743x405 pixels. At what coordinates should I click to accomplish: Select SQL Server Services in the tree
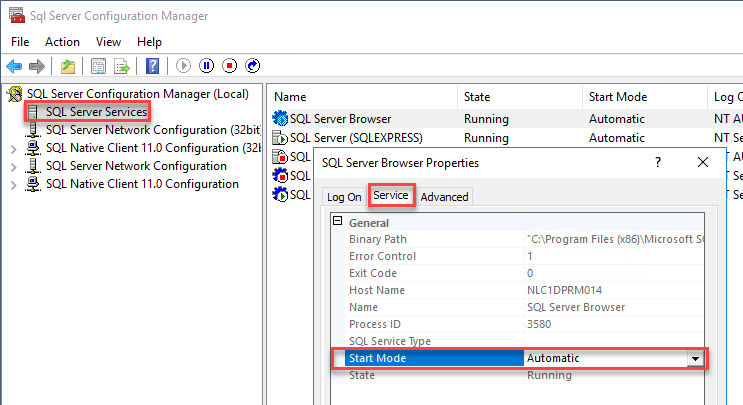95,112
